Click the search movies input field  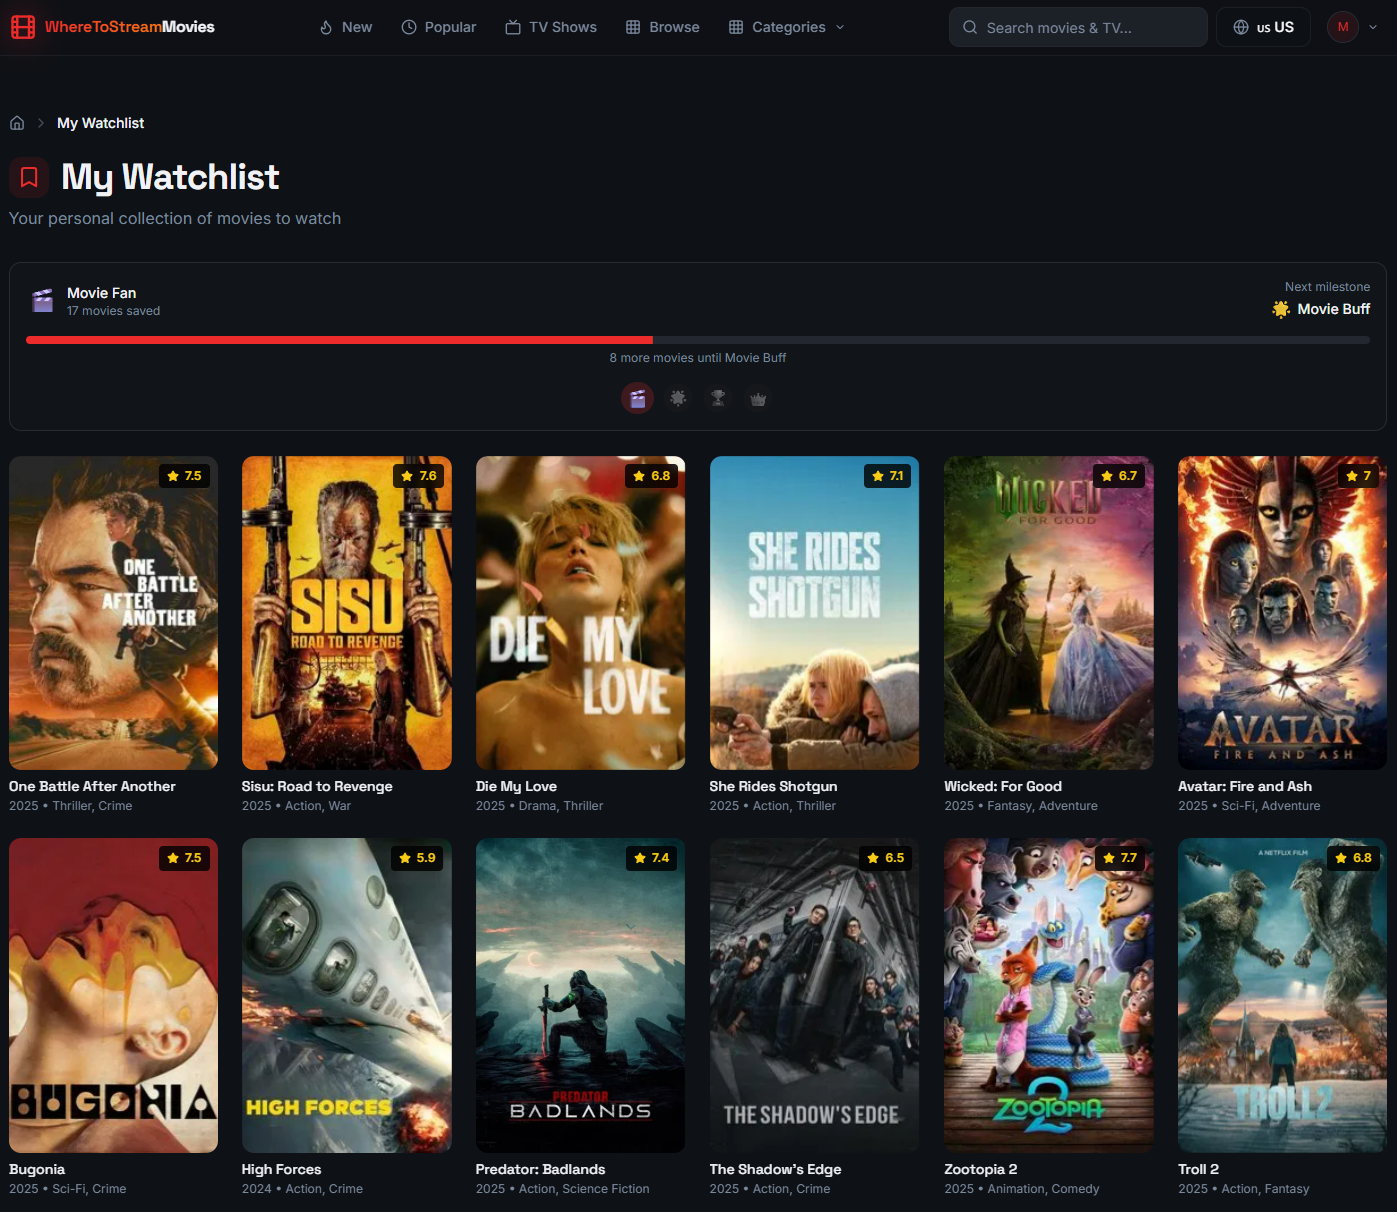(x=1078, y=27)
